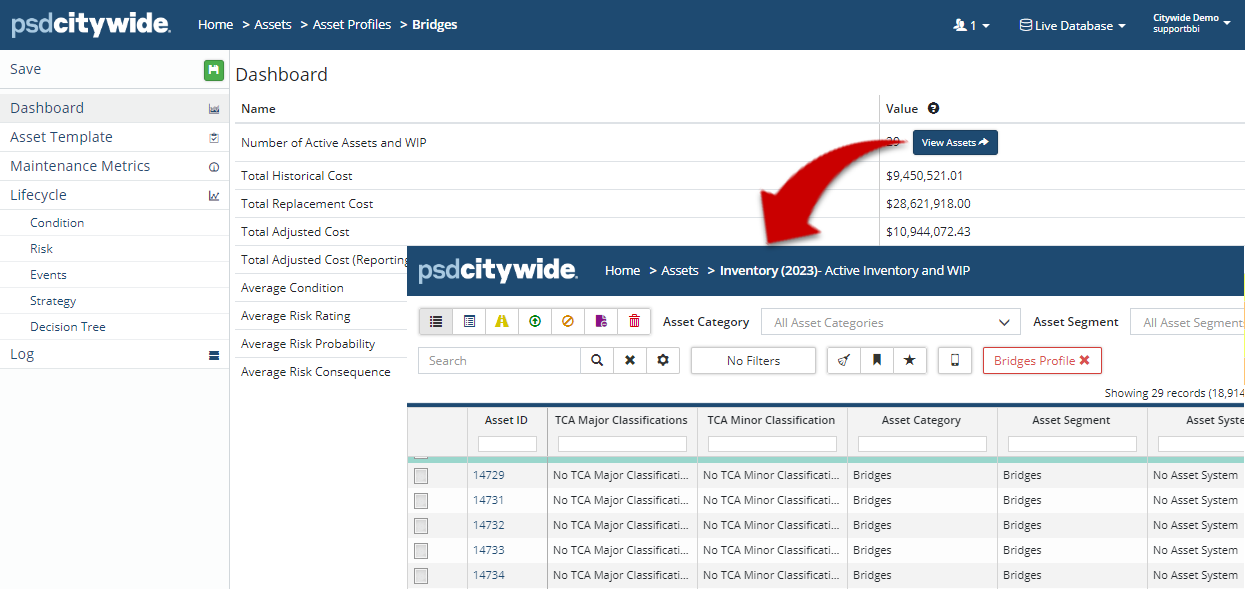Viewport: 1245px width, 589px height.
Task: Tick the checkbox for asset 14734
Action: tap(421, 576)
